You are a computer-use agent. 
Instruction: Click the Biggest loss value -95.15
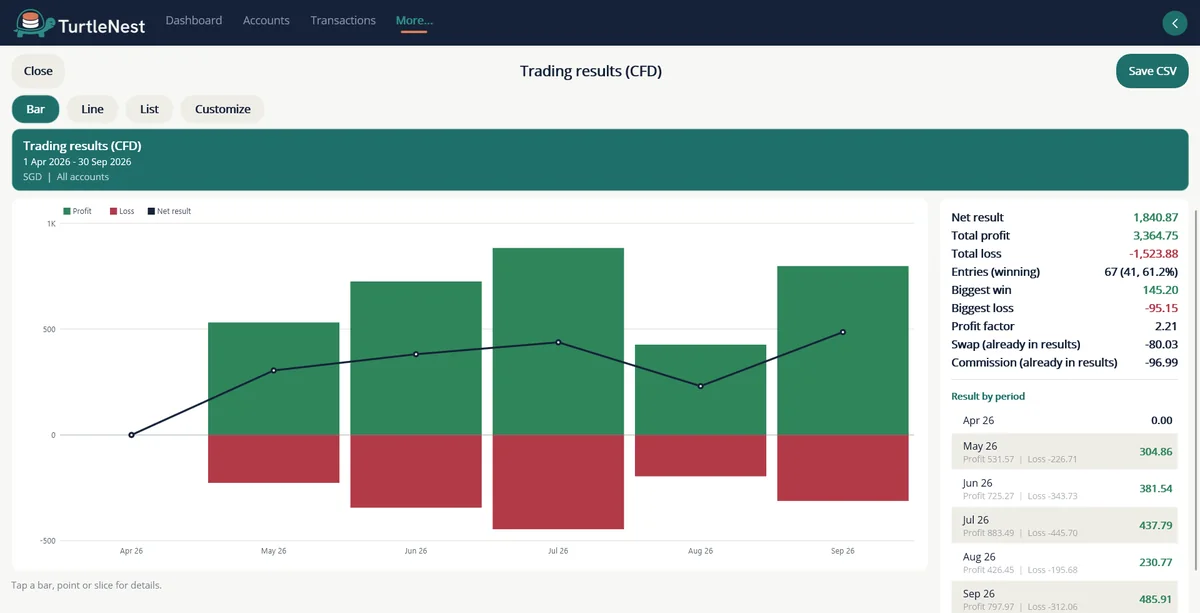tap(1161, 308)
